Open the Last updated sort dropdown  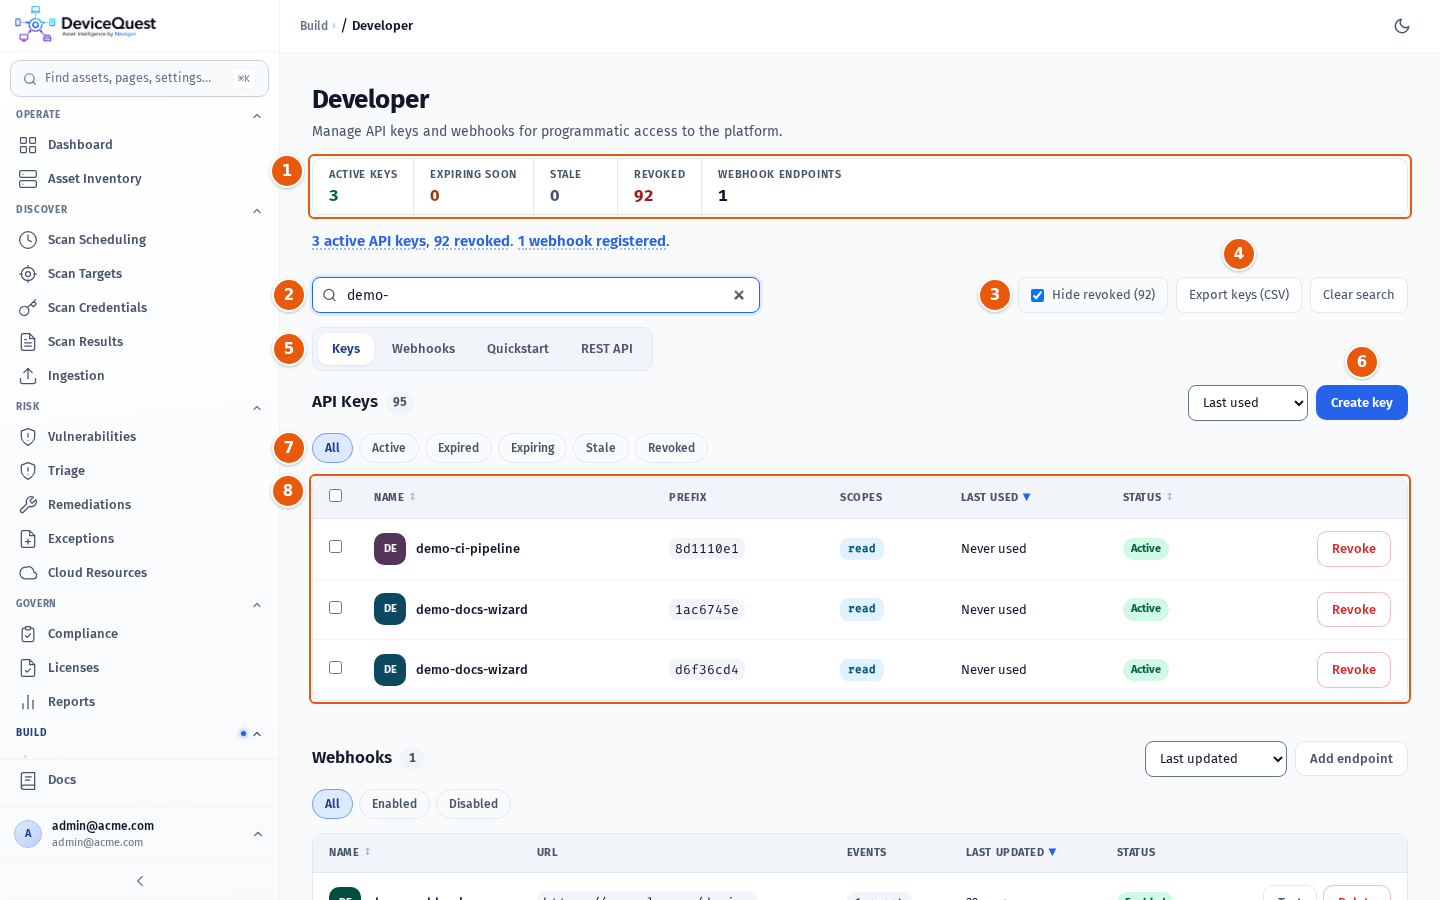(1216, 759)
